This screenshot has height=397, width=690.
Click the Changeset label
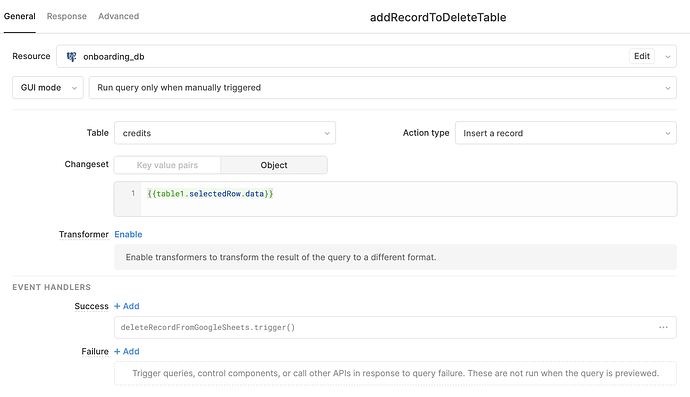86,164
